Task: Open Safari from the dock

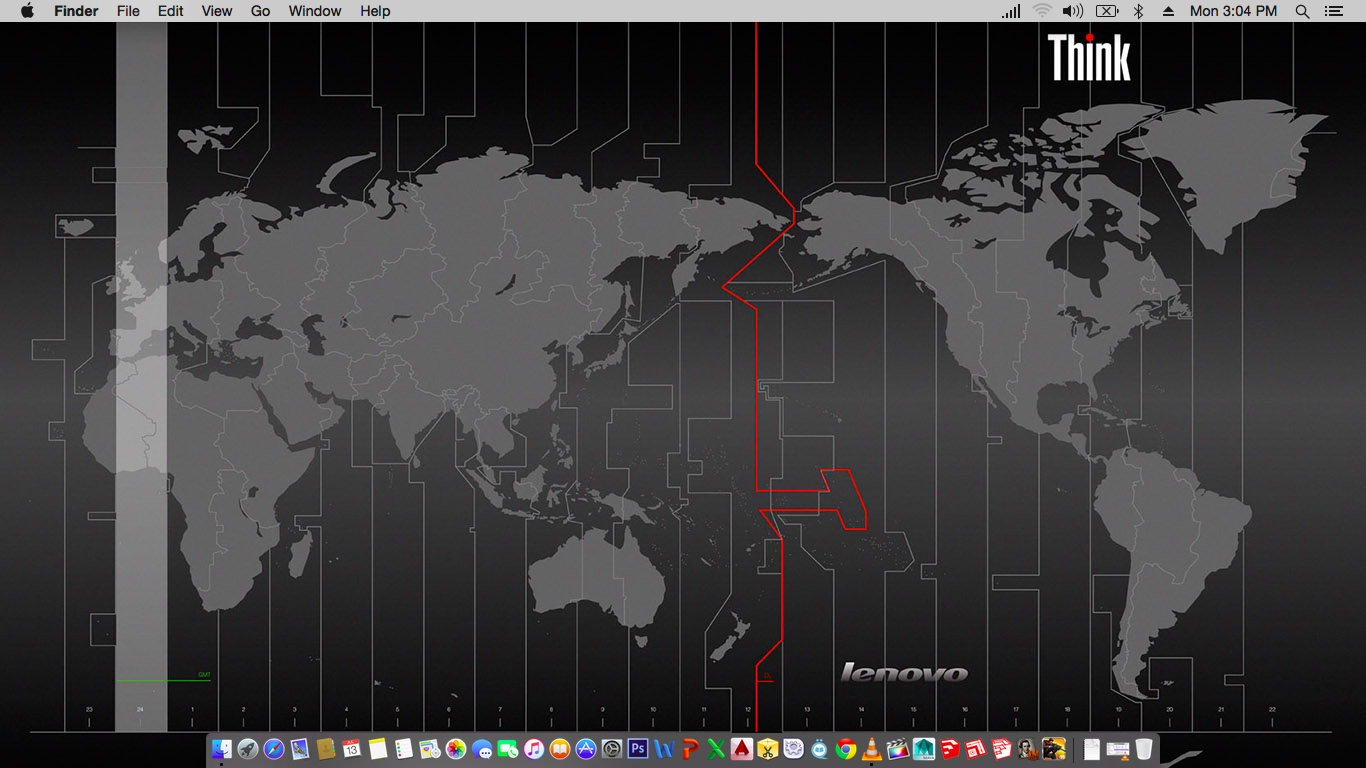Action: pyautogui.click(x=274, y=749)
